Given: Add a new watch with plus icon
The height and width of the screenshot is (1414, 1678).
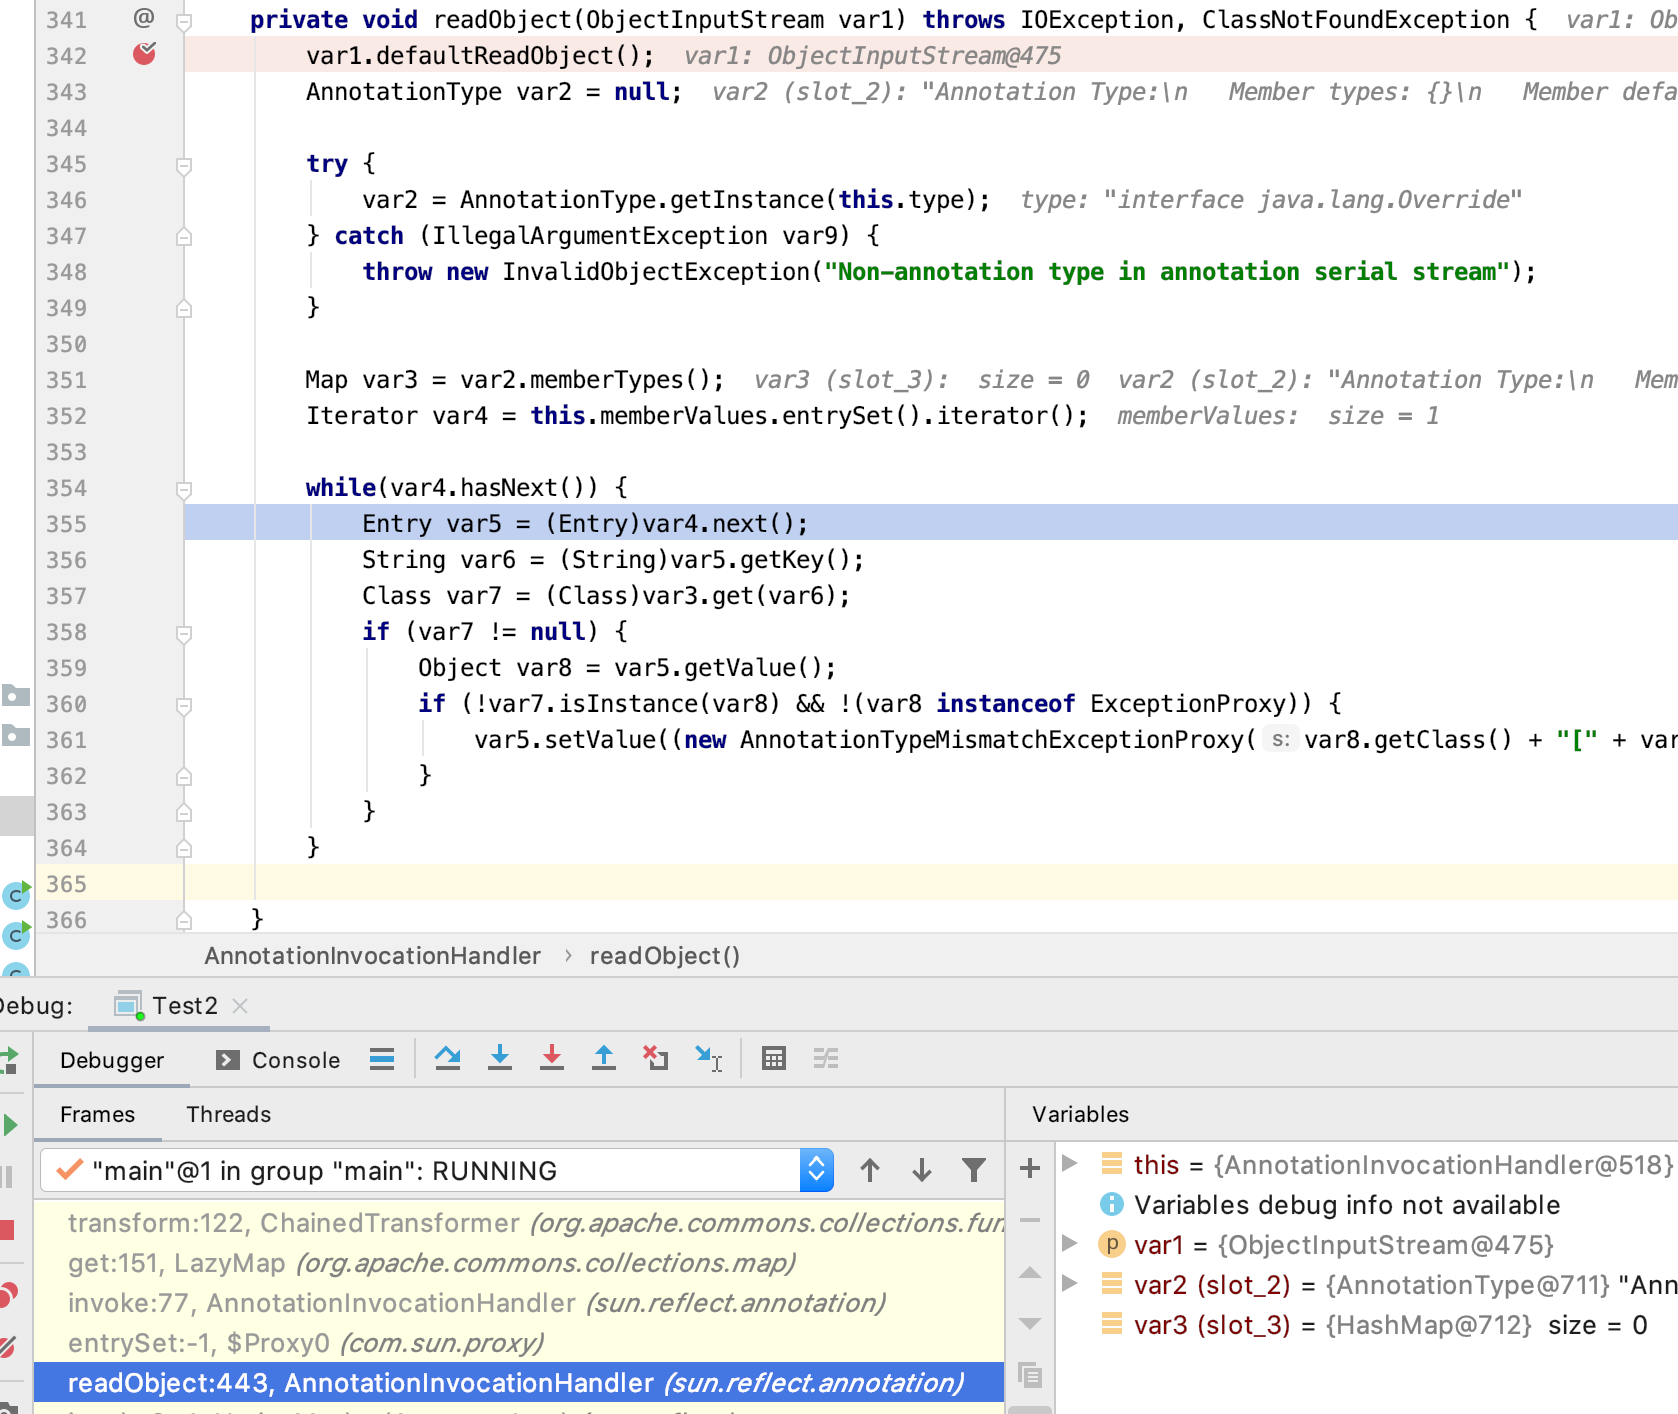Looking at the screenshot, I should (1030, 1168).
